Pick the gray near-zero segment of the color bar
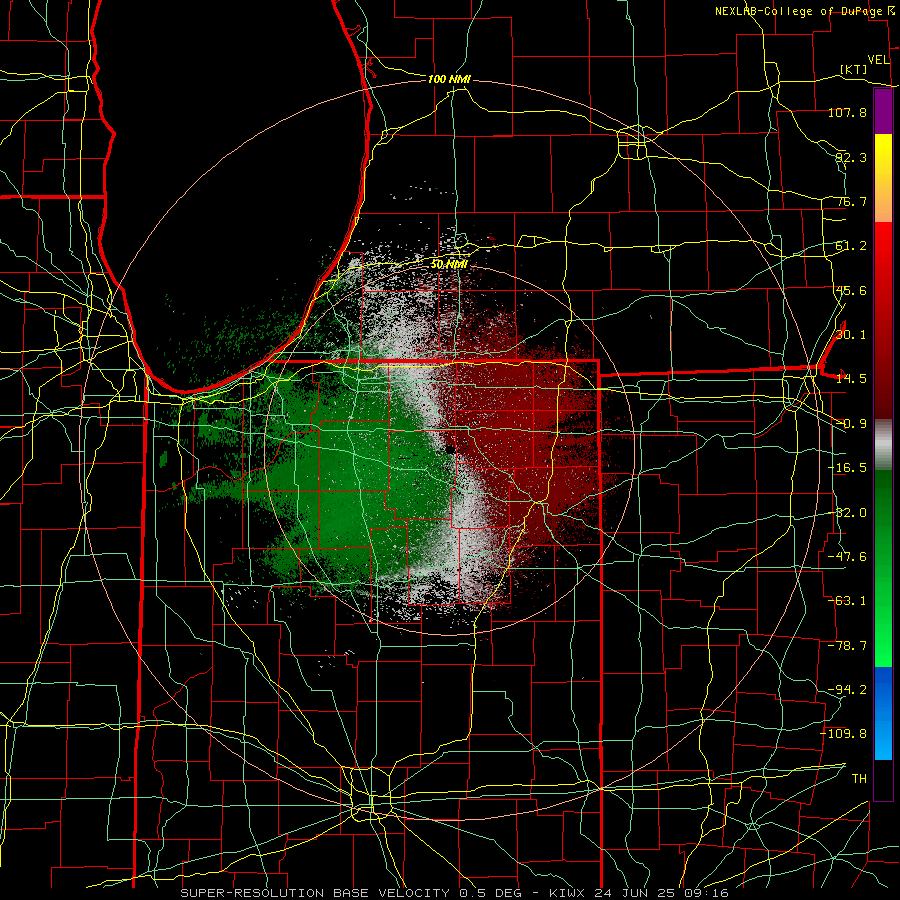Viewport: 900px width, 900px height. coord(883,445)
